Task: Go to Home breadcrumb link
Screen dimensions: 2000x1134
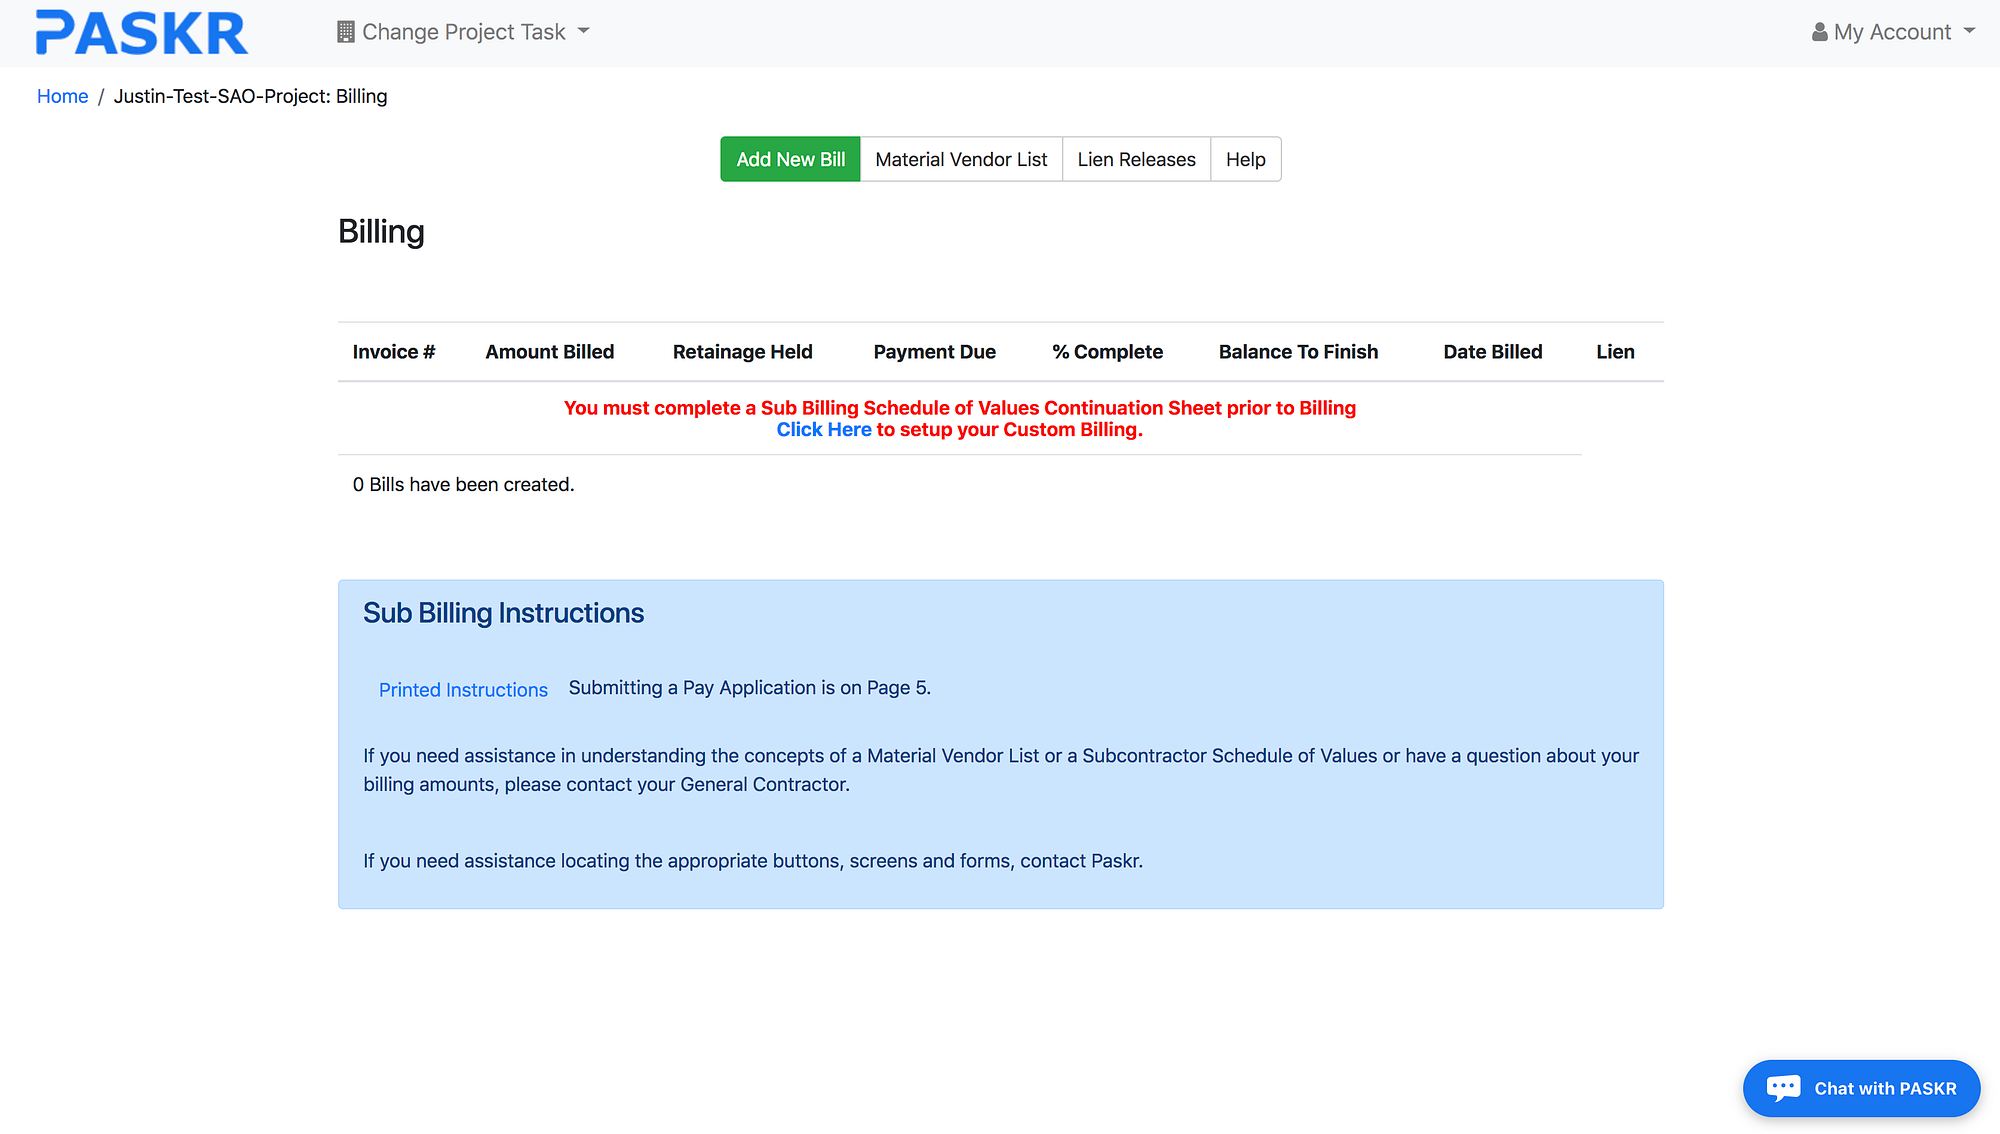Action: [62, 96]
